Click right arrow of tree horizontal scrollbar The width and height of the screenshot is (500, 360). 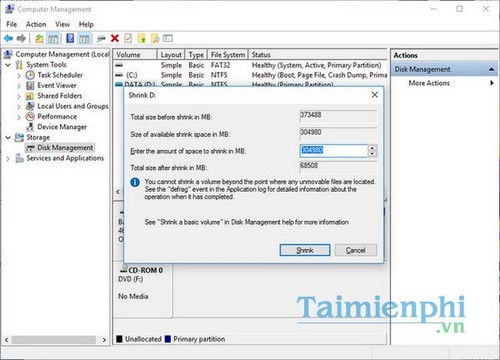coord(104,340)
